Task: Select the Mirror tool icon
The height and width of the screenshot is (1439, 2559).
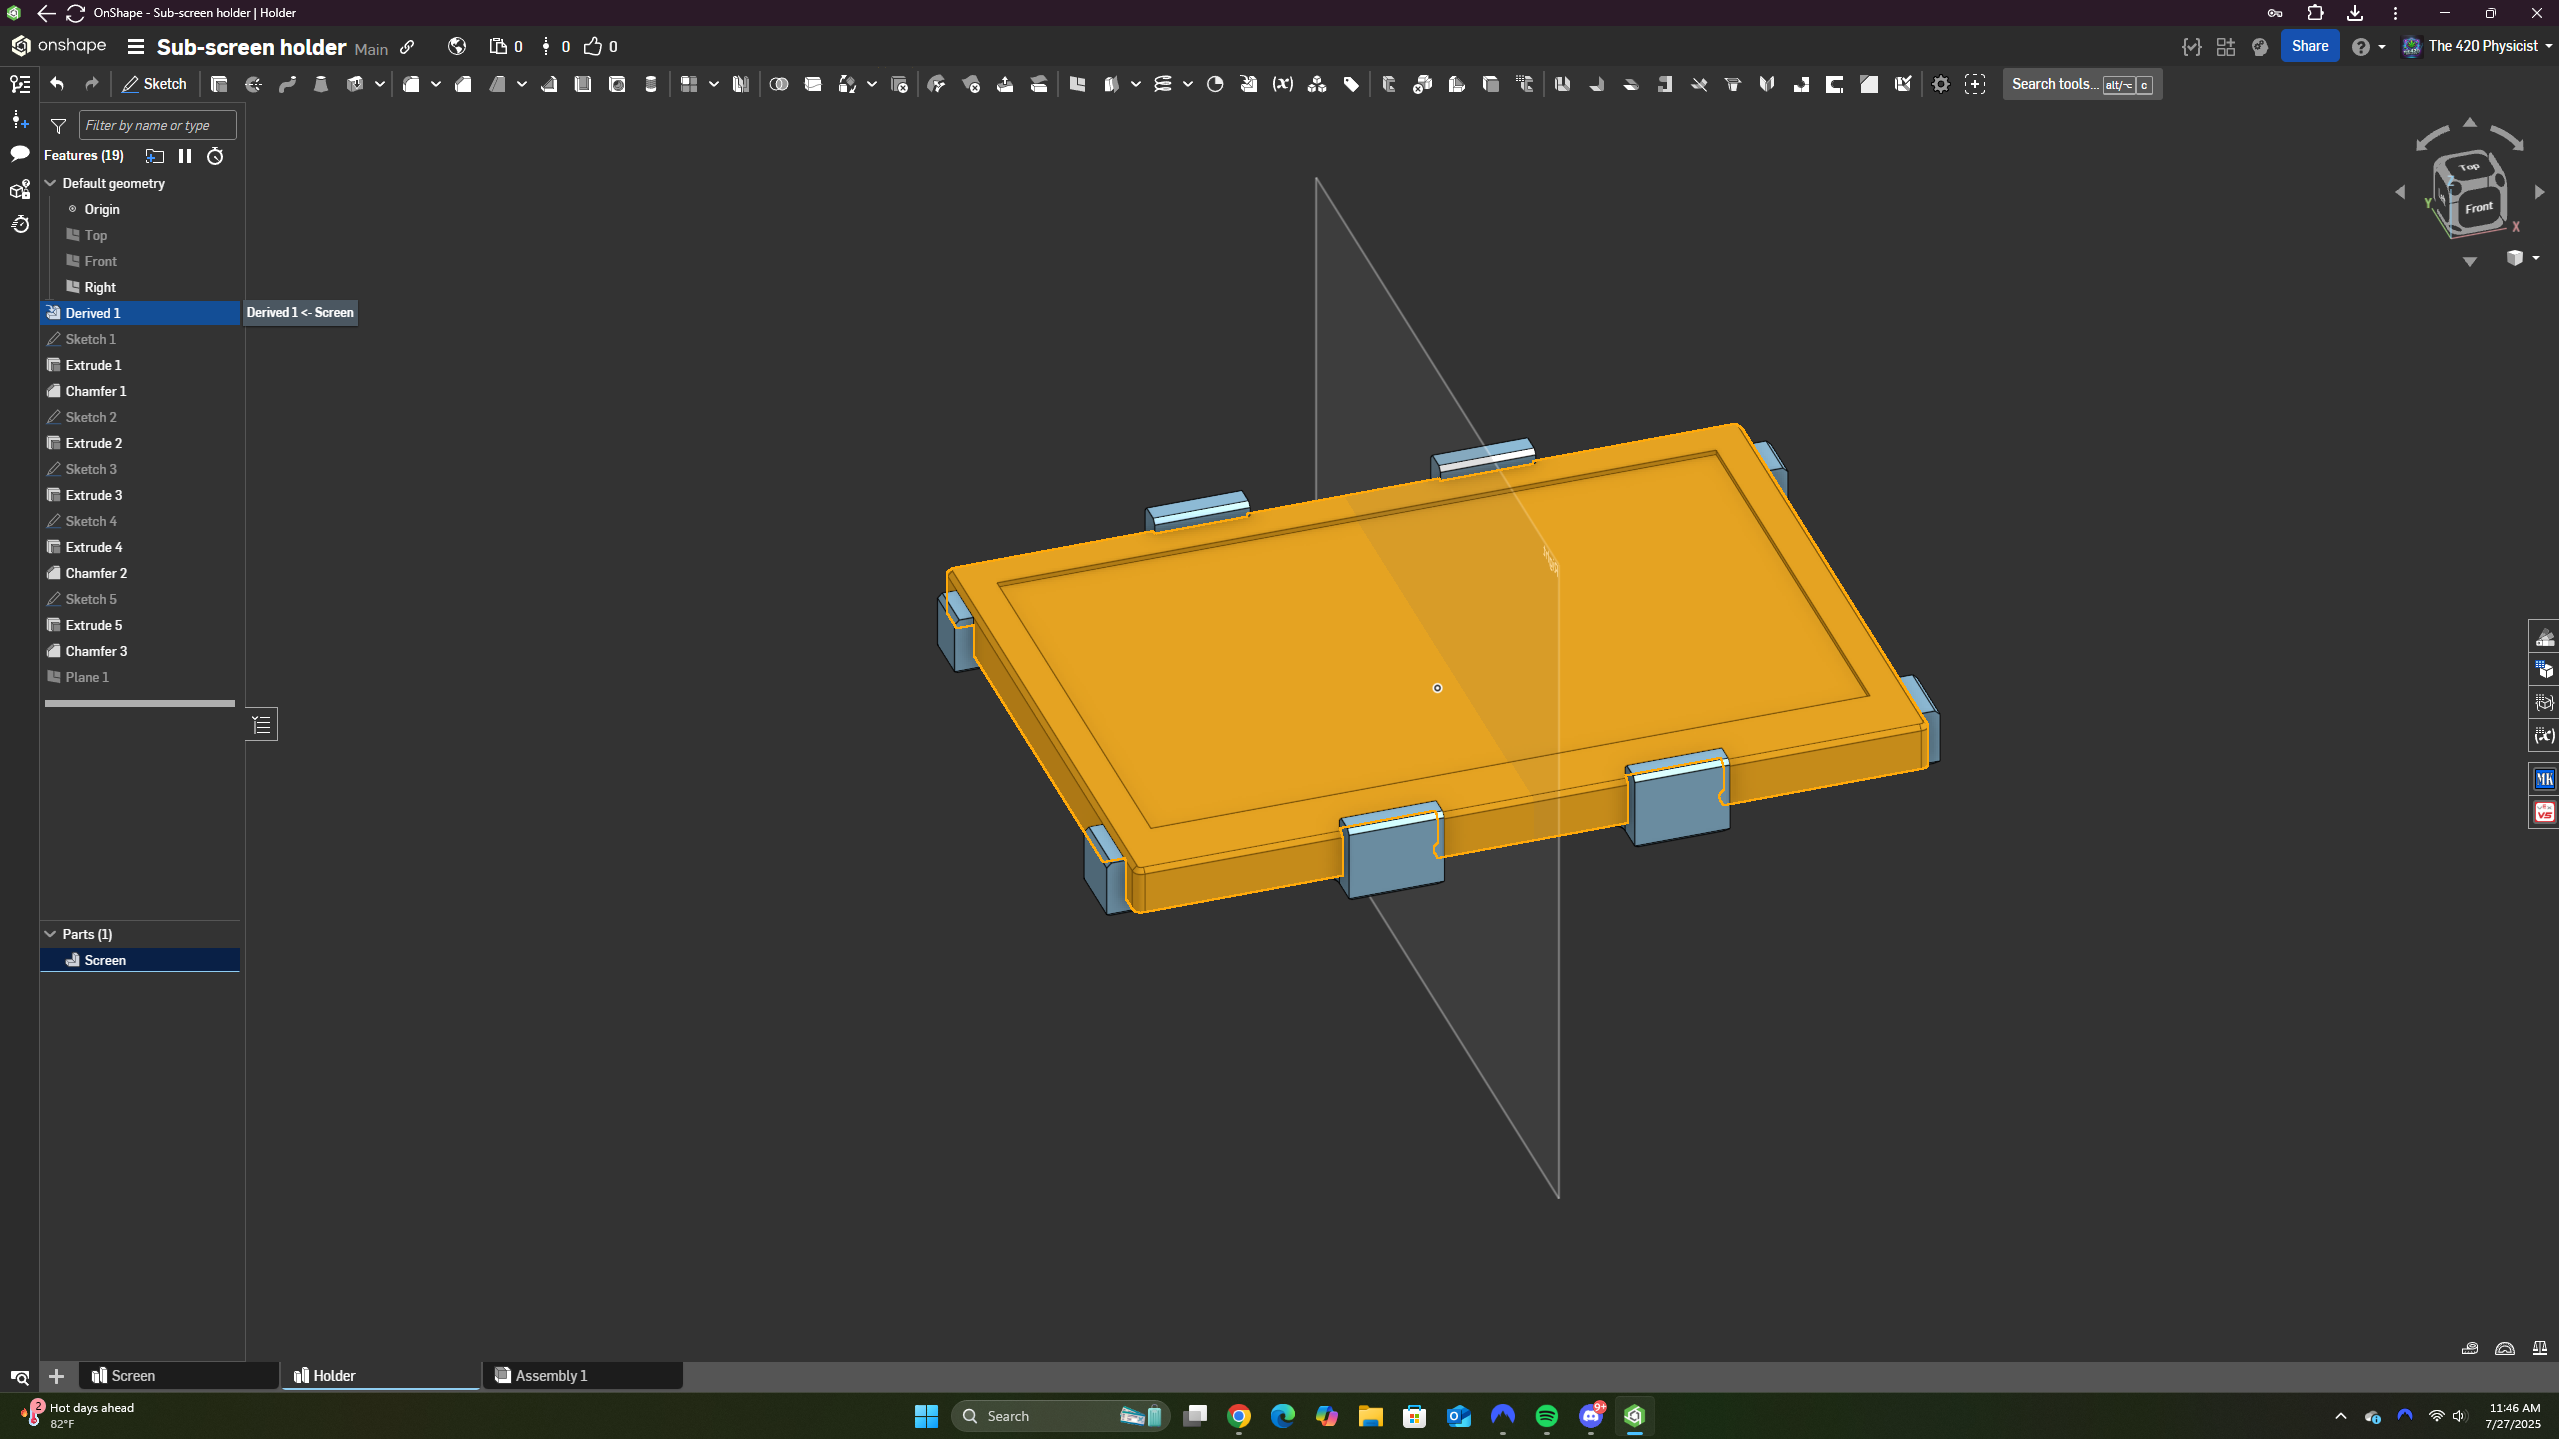Action: [741, 84]
